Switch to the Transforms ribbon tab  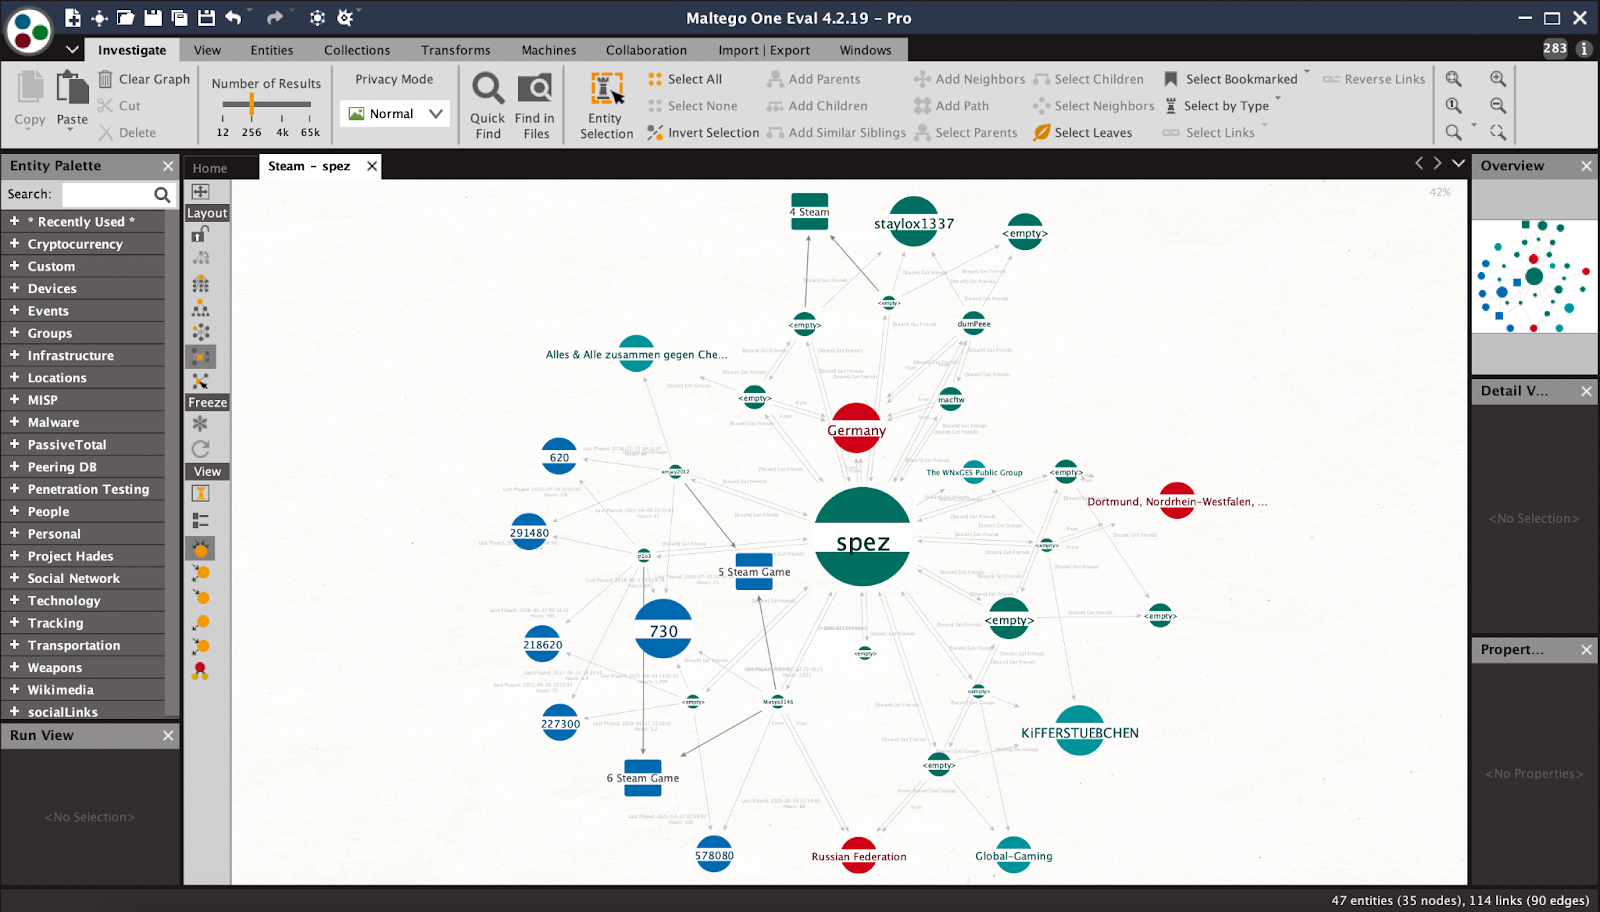point(455,49)
